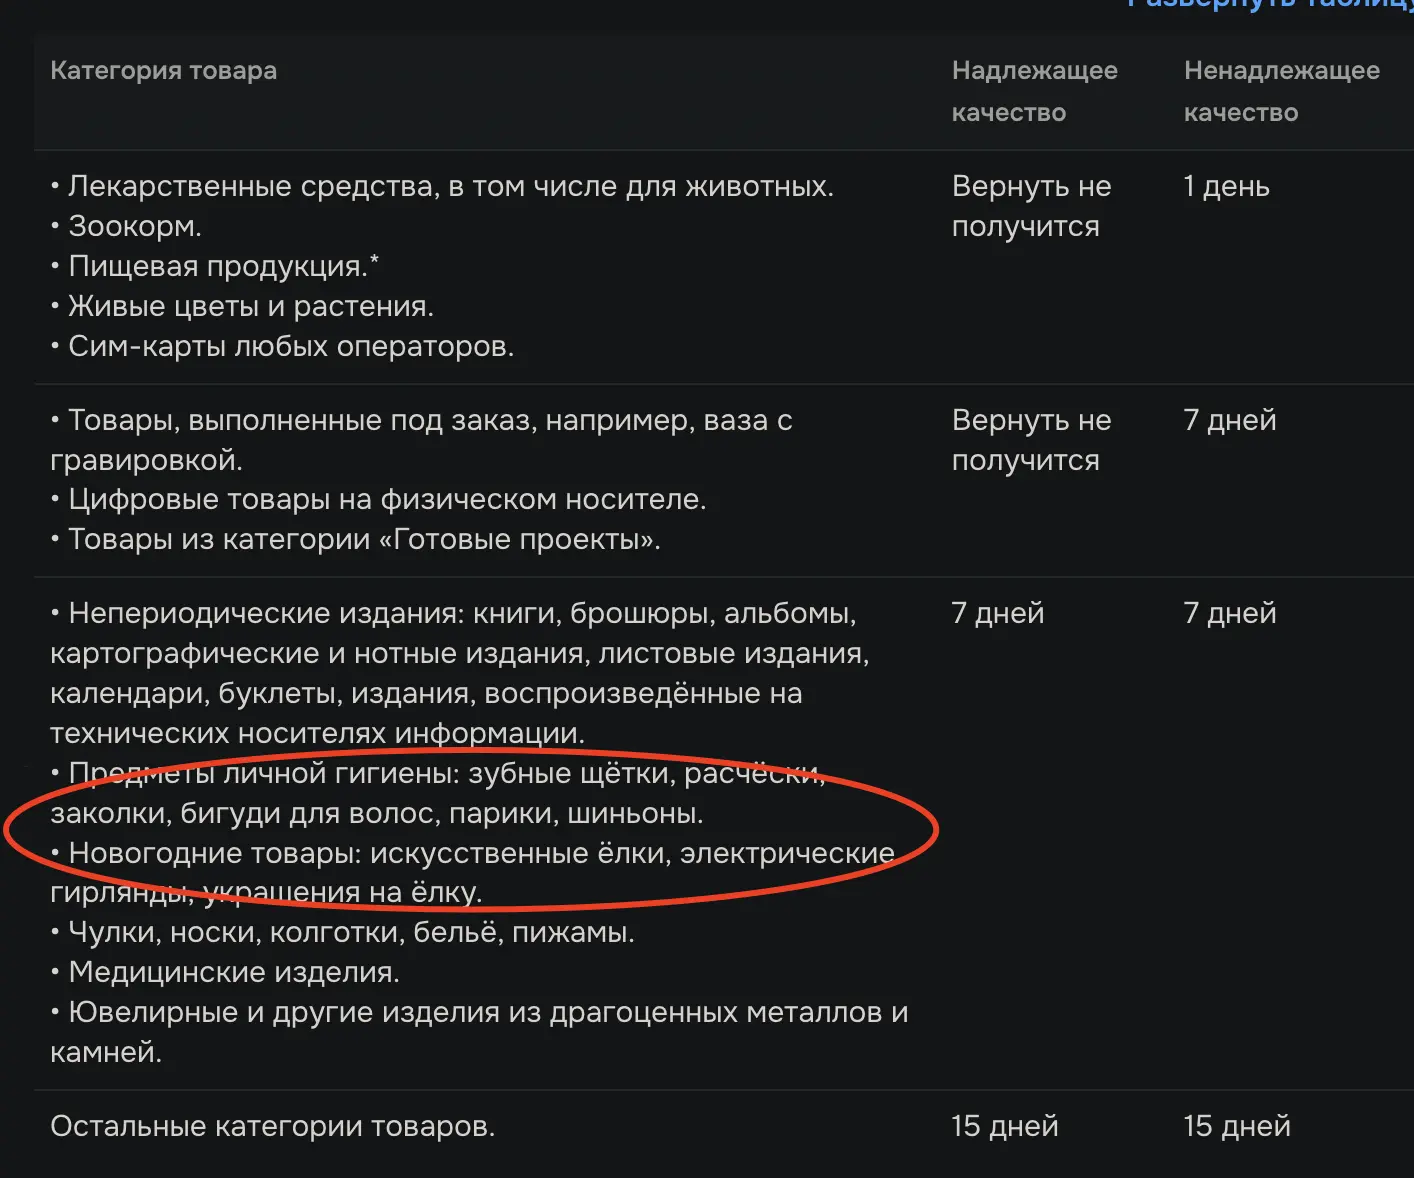Click the 'Категория товара' column header
The width and height of the screenshot is (1414, 1178).
coord(163,71)
